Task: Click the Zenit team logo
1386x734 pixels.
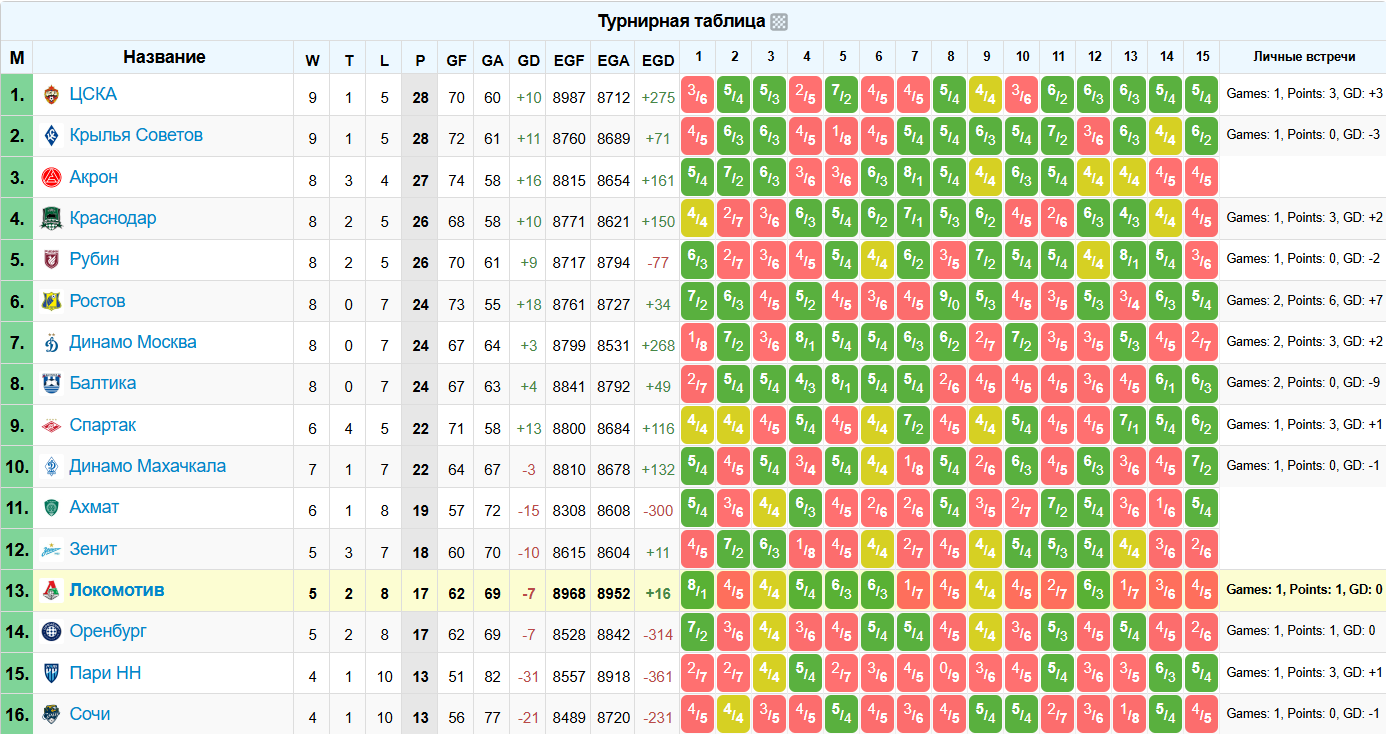Action: point(52,550)
